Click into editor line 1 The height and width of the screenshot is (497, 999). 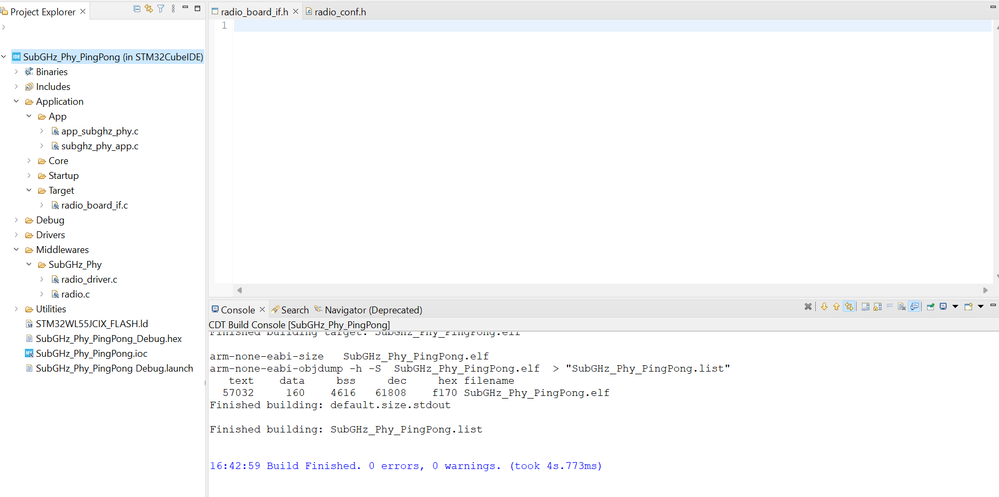(x=612, y=25)
